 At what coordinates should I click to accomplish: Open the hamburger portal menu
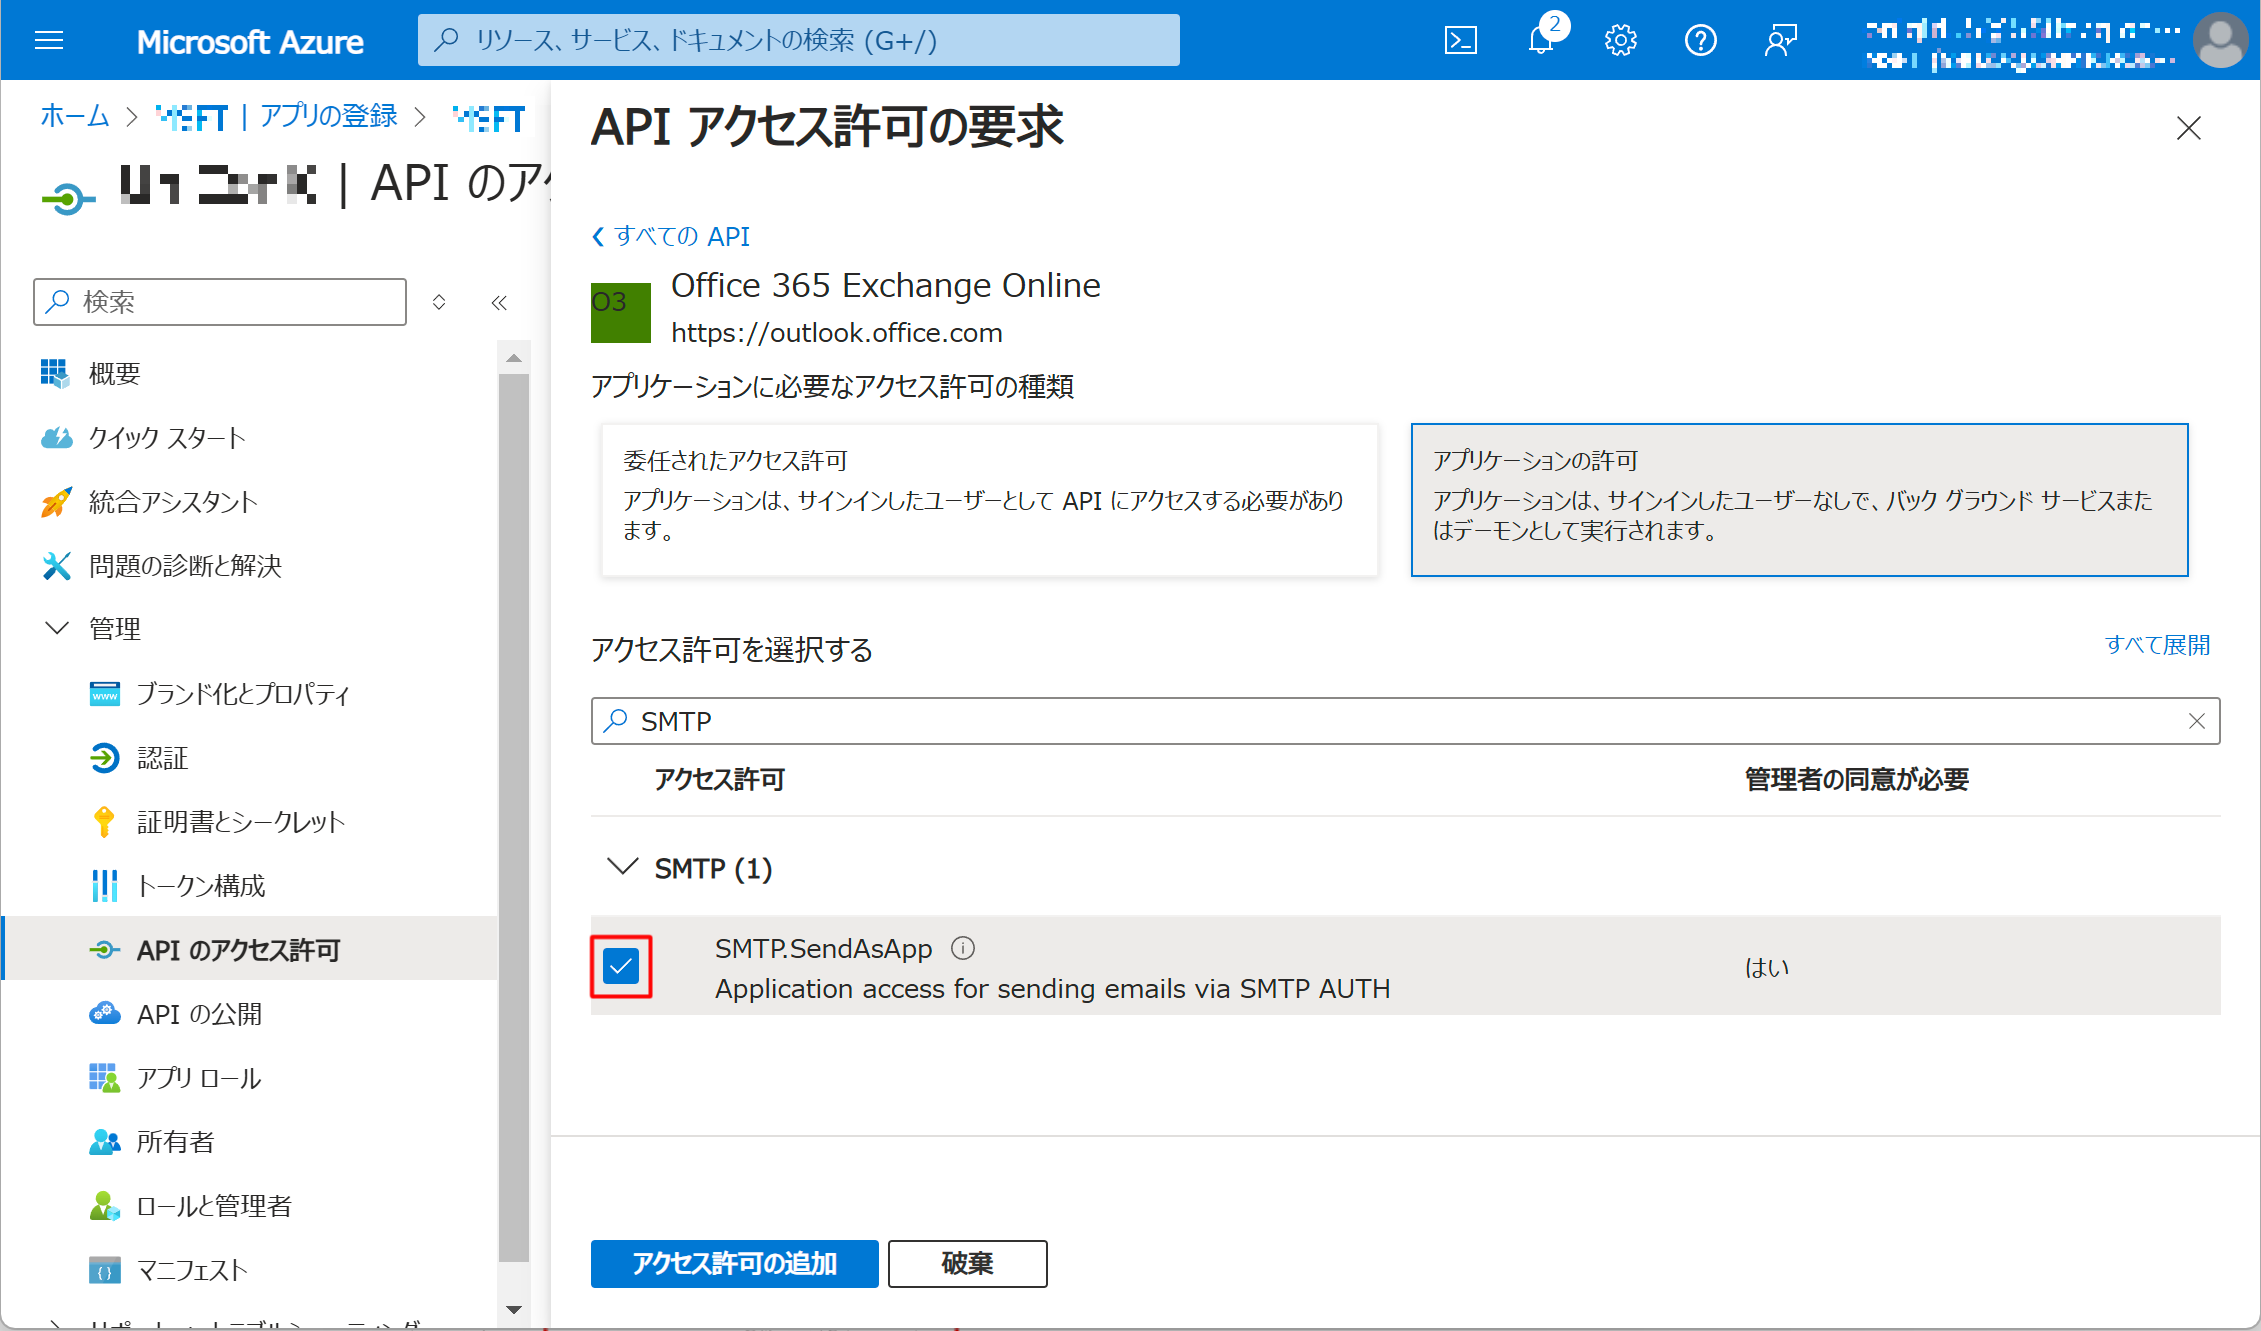[x=49, y=40]
